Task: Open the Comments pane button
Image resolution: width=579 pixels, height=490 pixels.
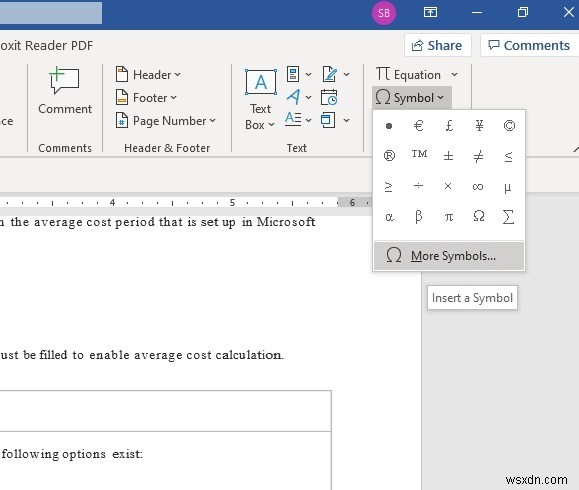Action: pos(530,45)
